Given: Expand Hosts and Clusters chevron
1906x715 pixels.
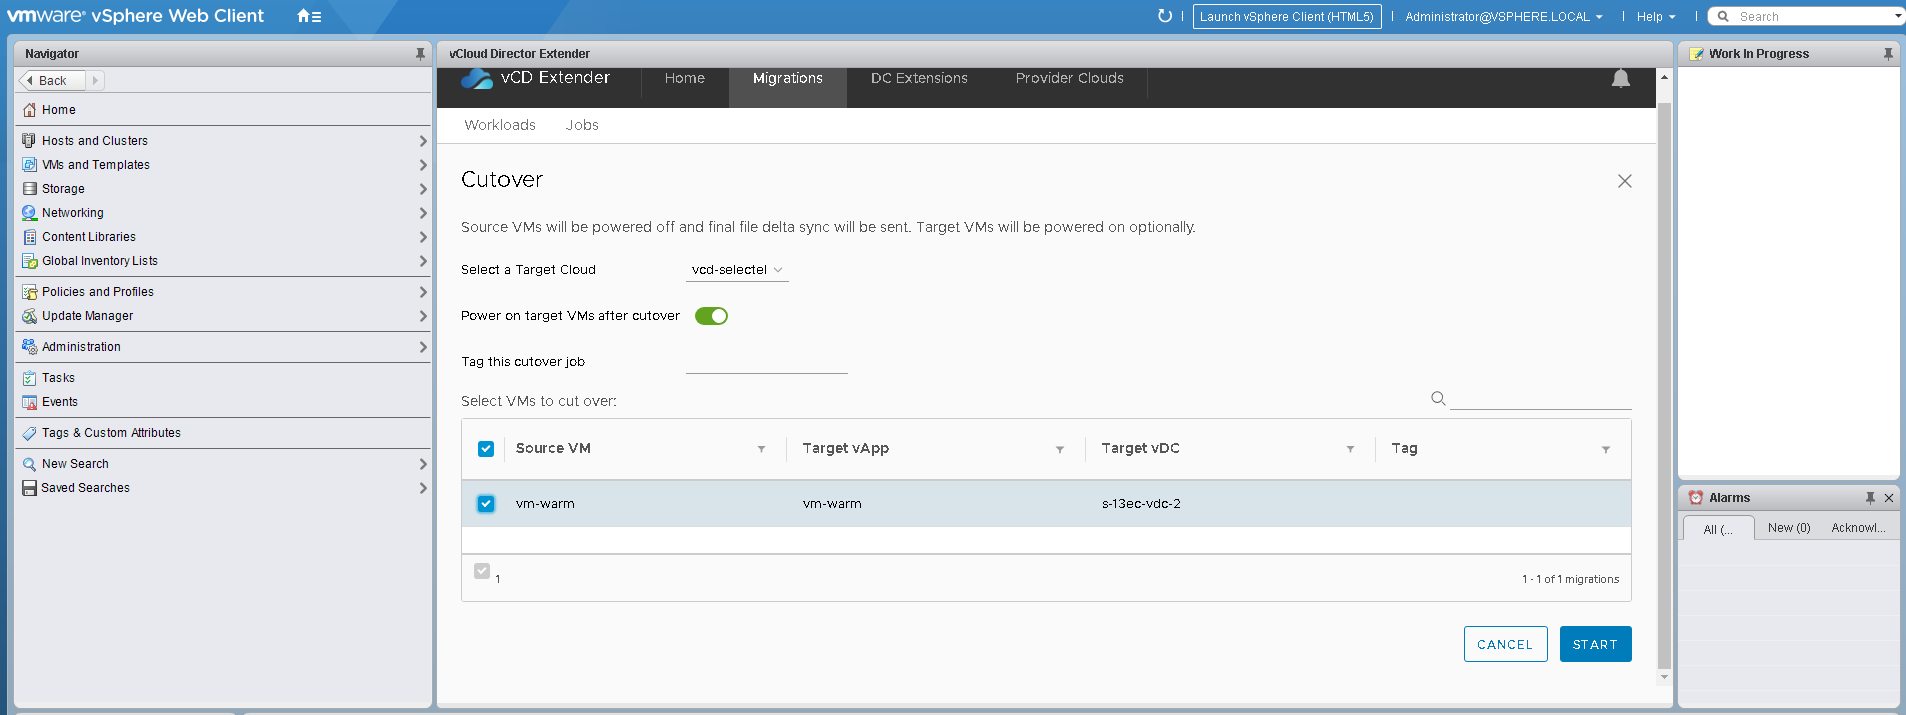Looking at the screenshot, I should coord(423,141).
